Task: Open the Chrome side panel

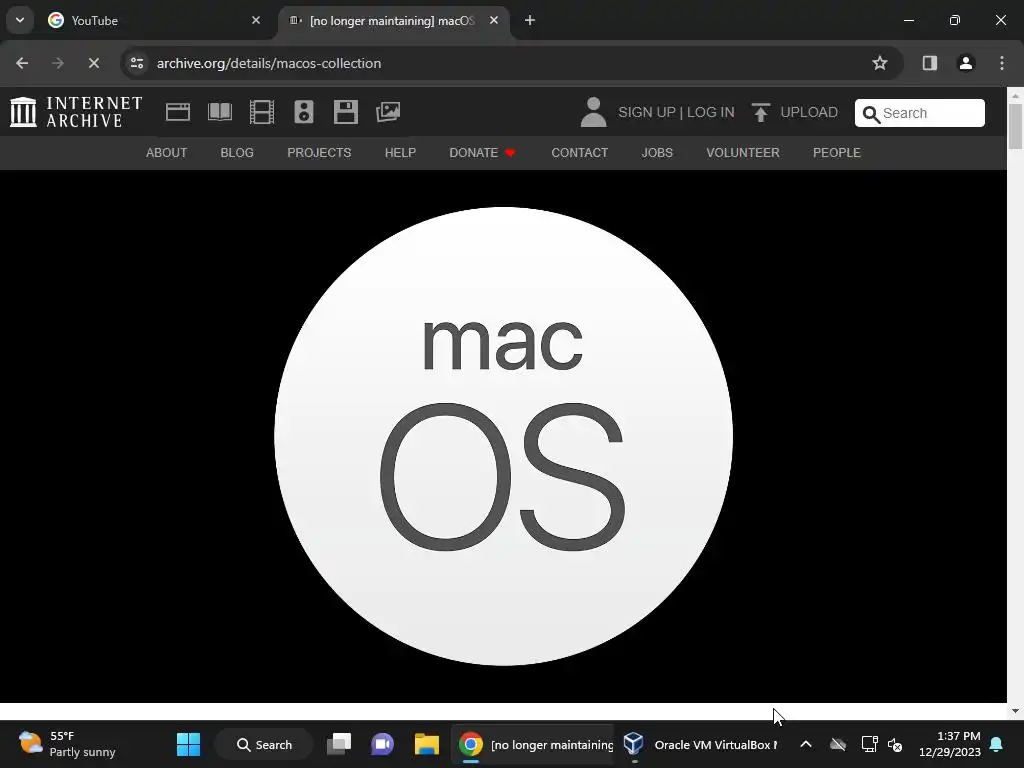Action: [929, 63]
